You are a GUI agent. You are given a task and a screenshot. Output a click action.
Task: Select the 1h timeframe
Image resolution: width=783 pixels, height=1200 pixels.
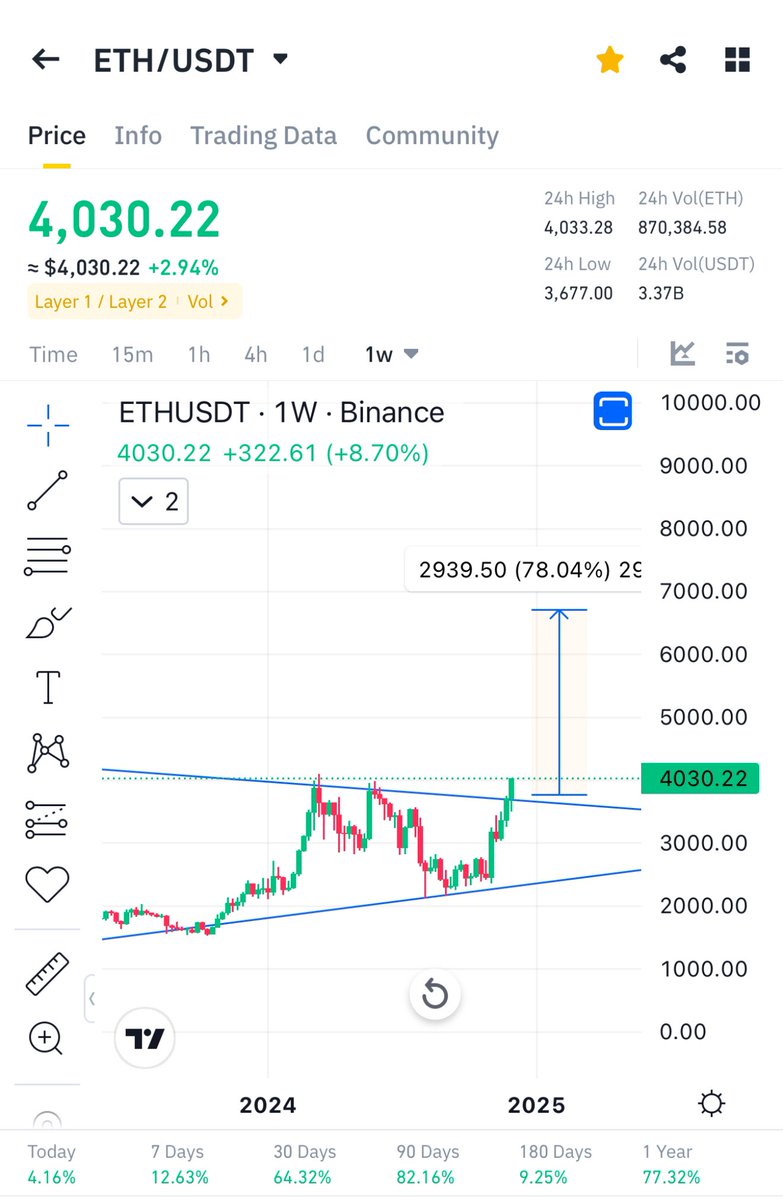(199, 354)
